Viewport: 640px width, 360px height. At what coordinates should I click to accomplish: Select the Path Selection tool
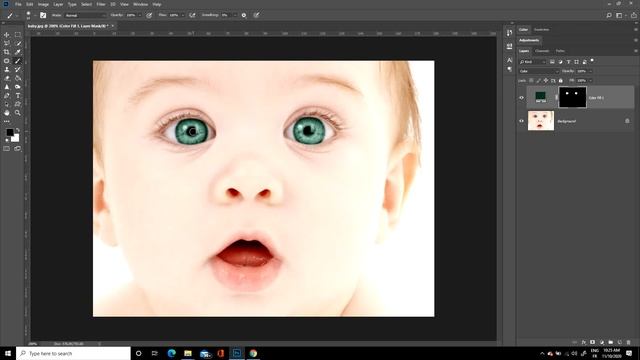[x=7, y=104]
